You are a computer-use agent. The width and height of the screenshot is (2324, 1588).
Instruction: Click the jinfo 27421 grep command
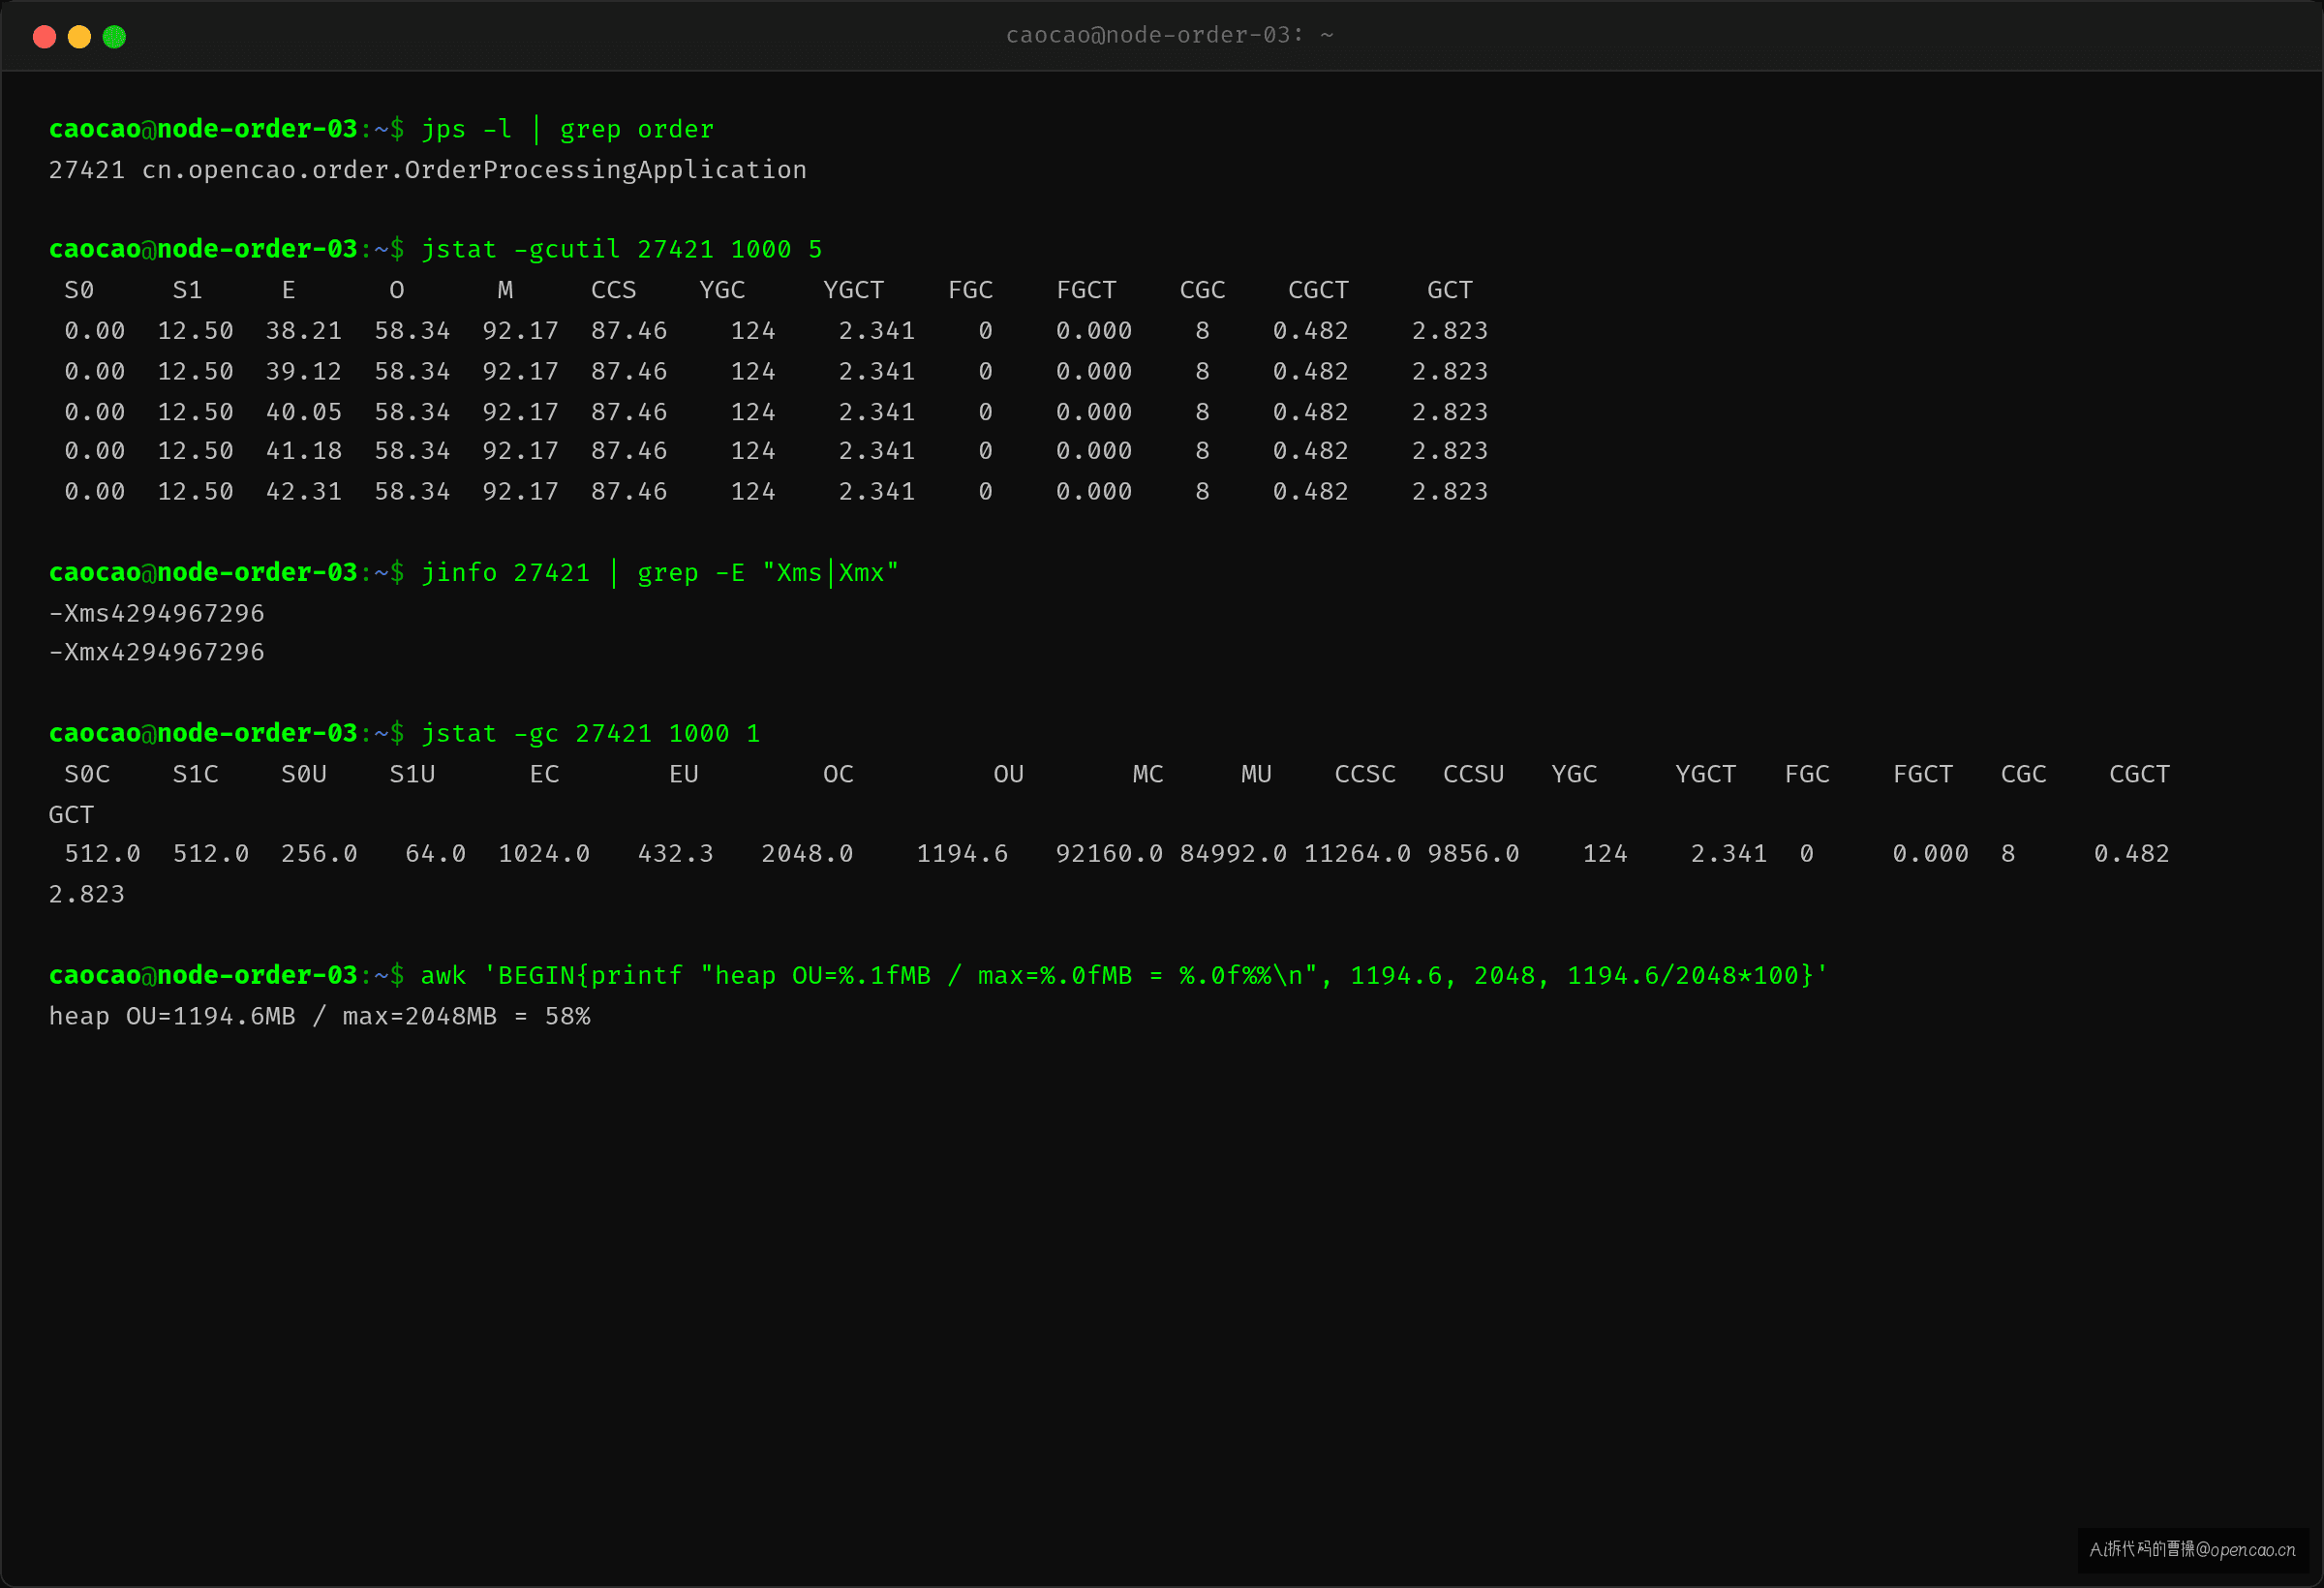pos(660,573)
